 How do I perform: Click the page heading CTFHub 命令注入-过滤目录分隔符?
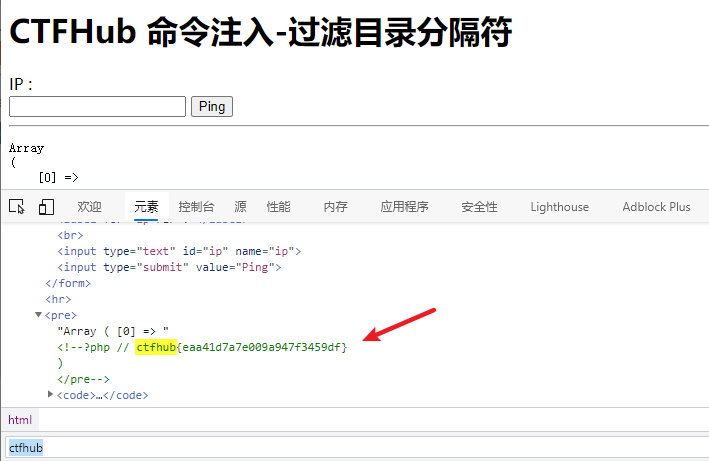[260, 32]
